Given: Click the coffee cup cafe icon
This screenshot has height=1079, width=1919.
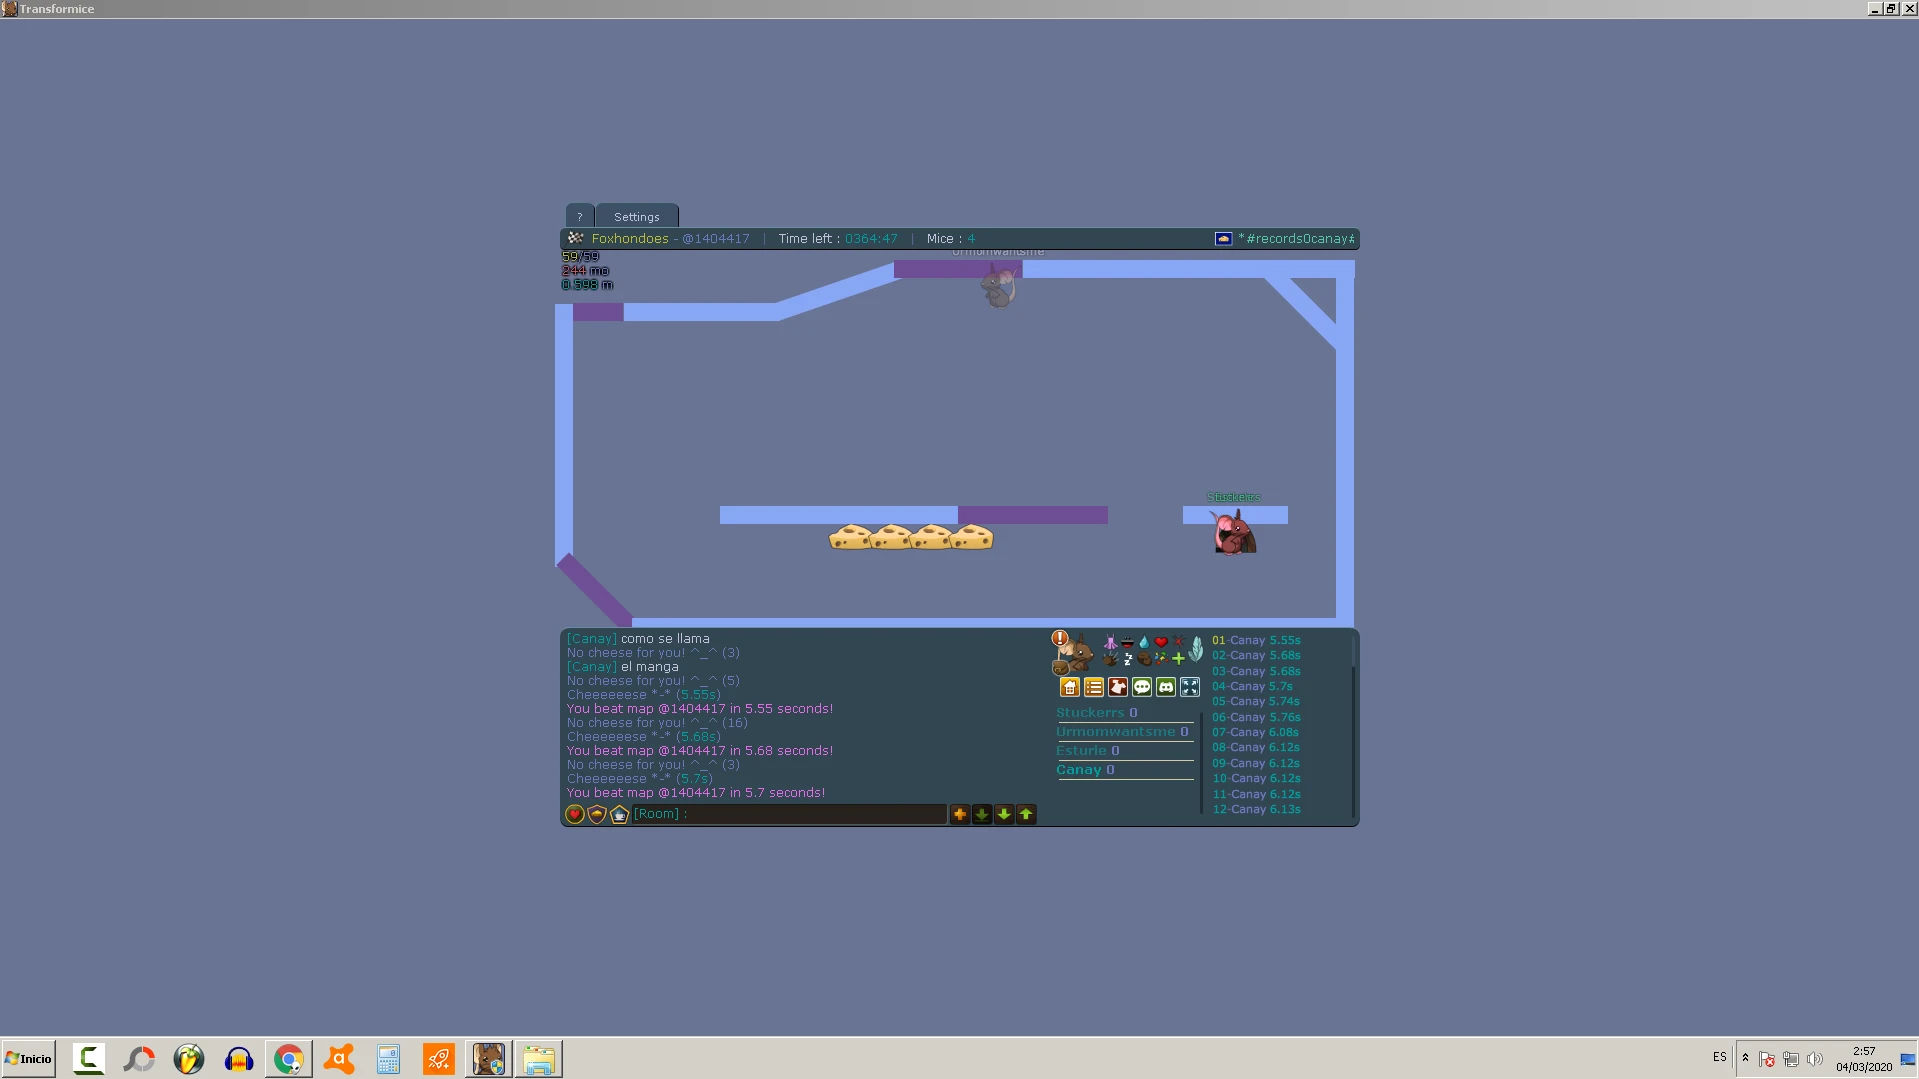Looking at the screenshot, I should click(x=619, y=814).
